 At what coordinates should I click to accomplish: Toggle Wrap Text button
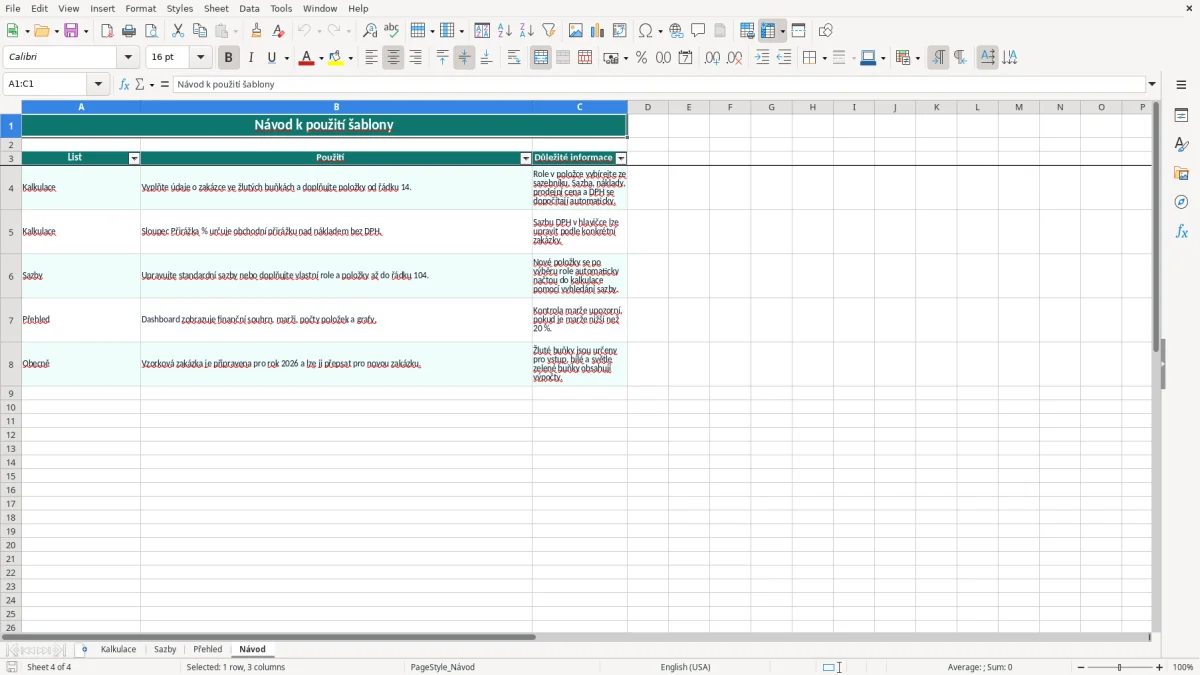pos(514,58)
